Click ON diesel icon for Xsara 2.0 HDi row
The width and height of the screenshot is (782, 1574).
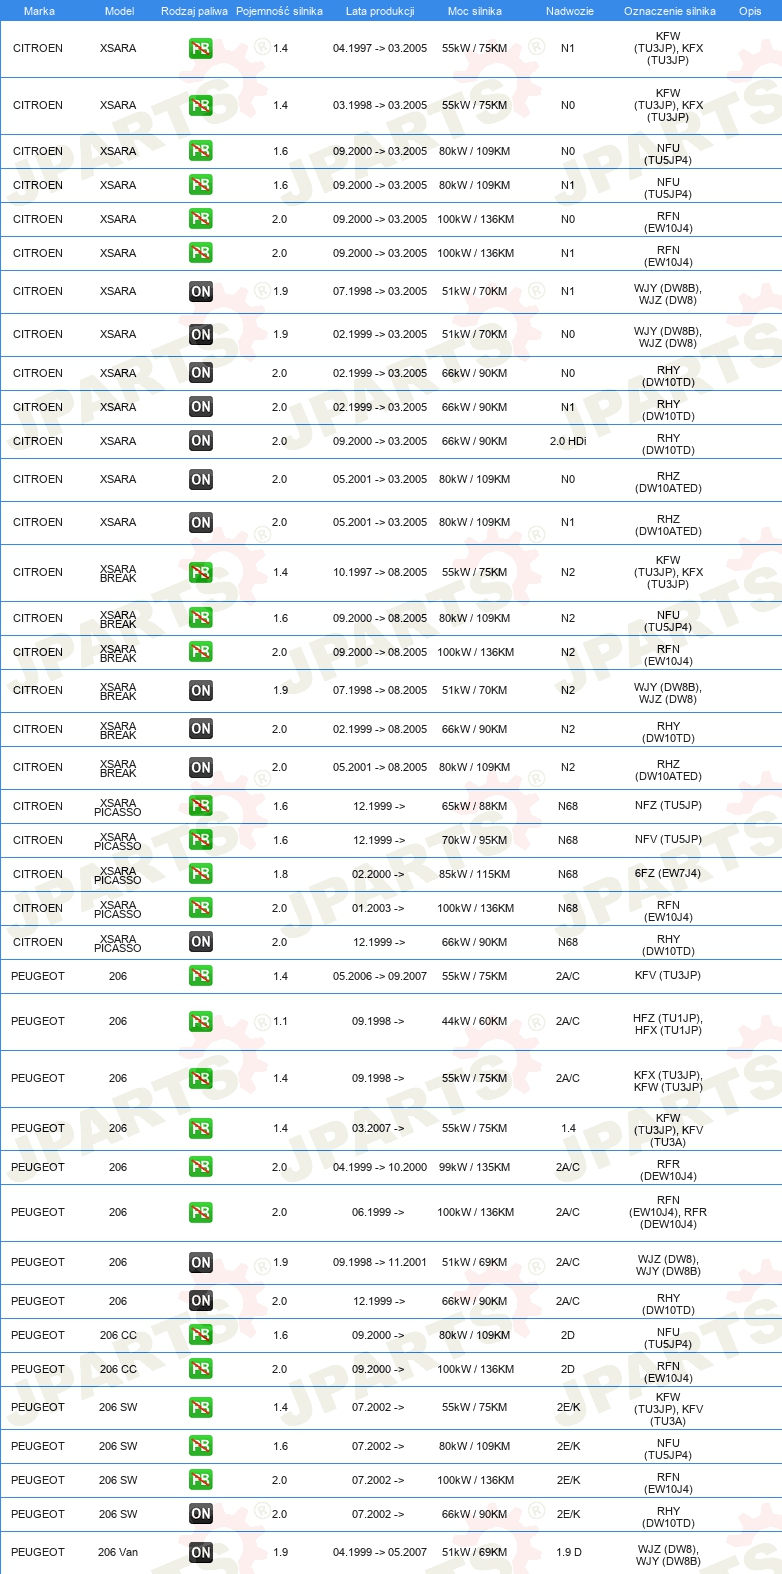[201, 441]
